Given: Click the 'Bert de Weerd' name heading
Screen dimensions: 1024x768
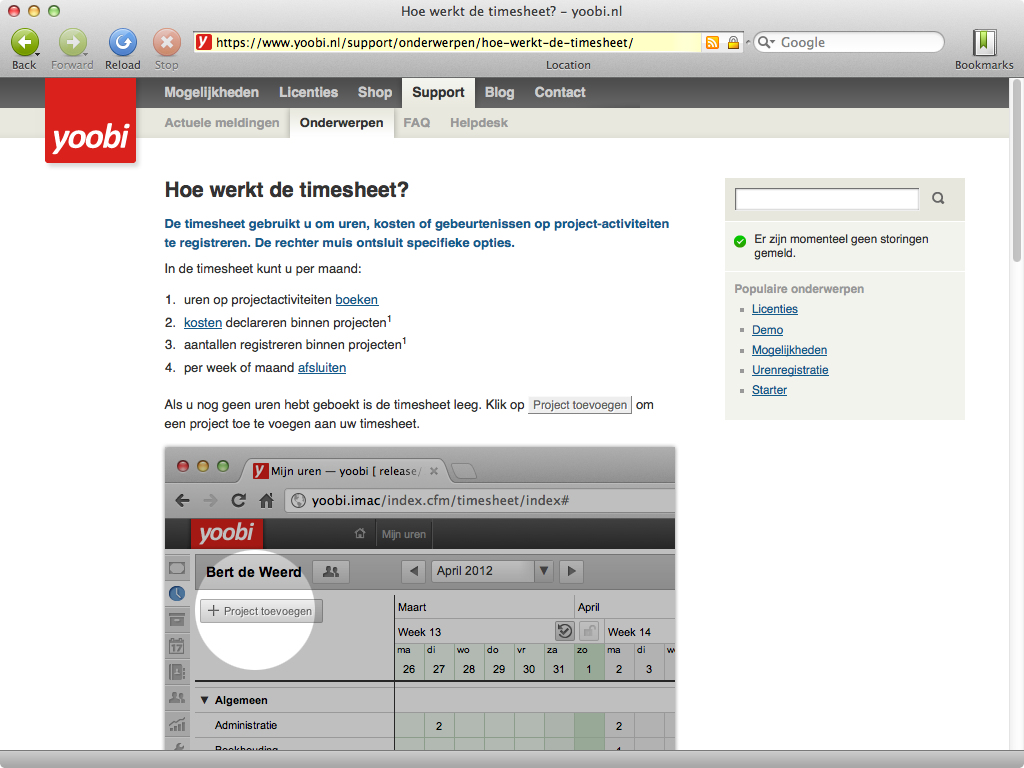Looking at the screenshot, I should tap(253, 572).
